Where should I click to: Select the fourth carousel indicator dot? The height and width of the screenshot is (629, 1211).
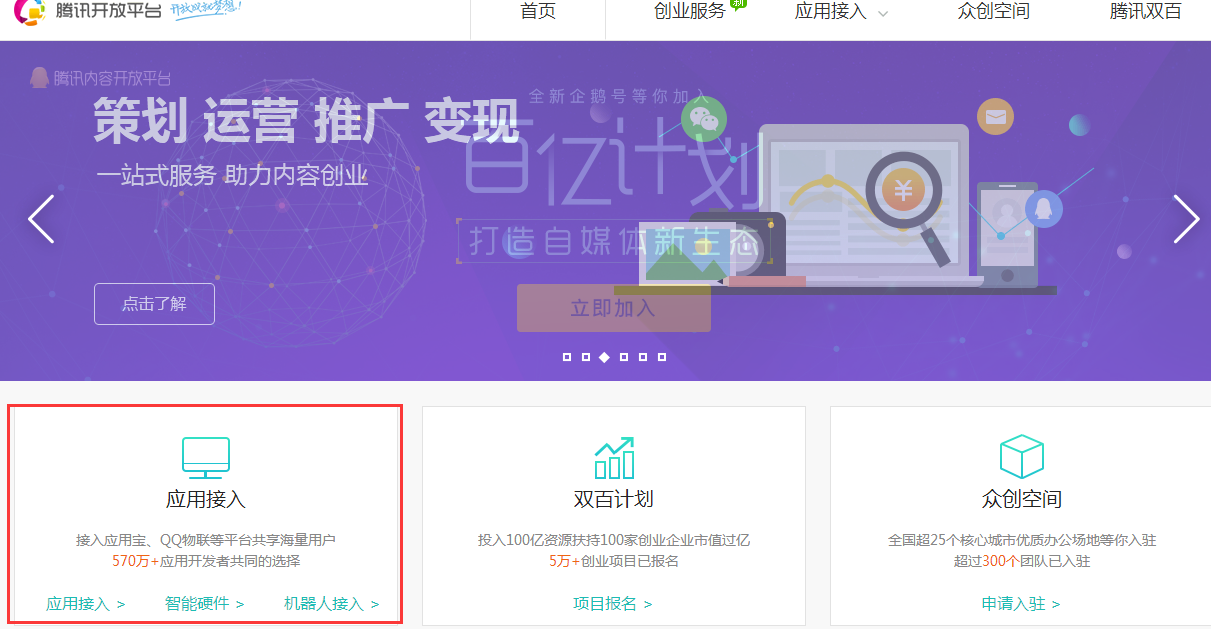(x=624, y=357)
